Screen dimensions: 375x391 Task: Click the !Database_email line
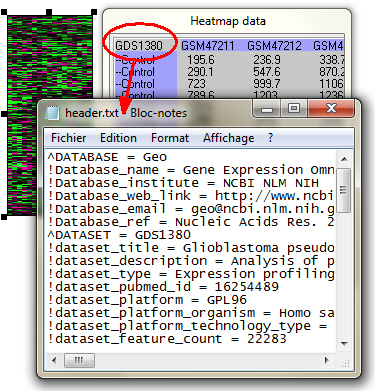(191, 209)
